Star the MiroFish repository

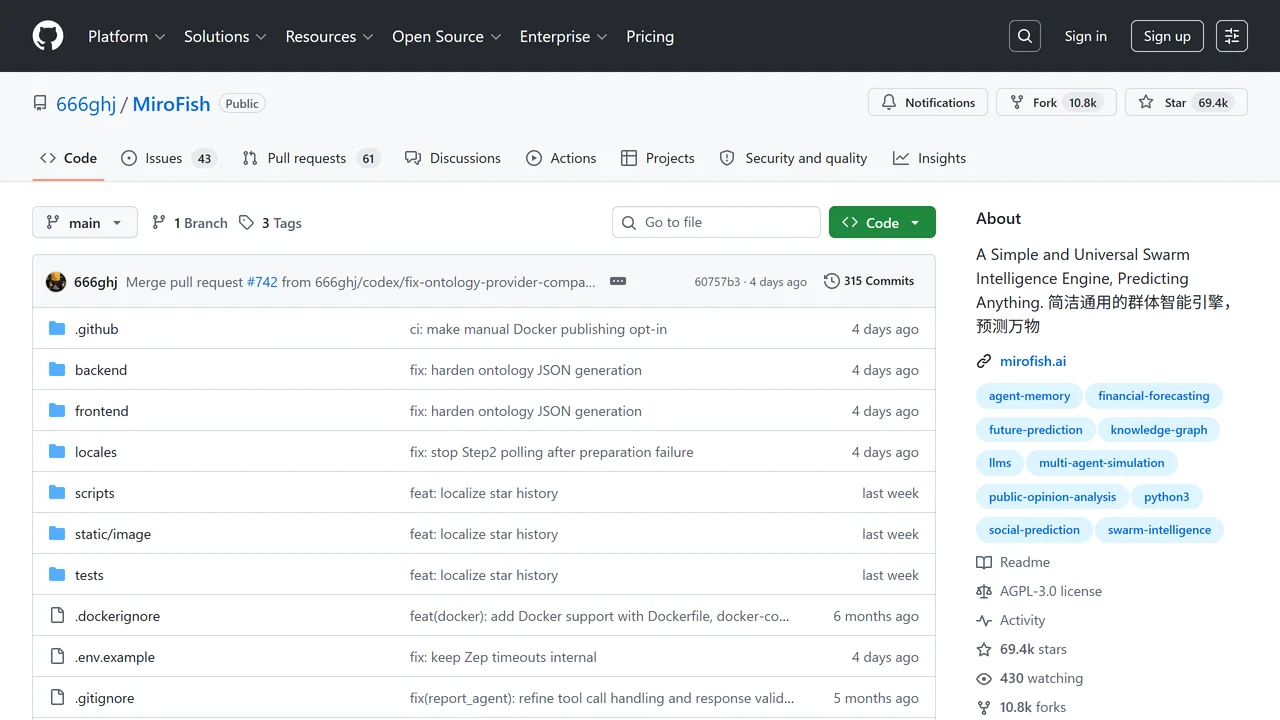click(x=1186, y=102)
